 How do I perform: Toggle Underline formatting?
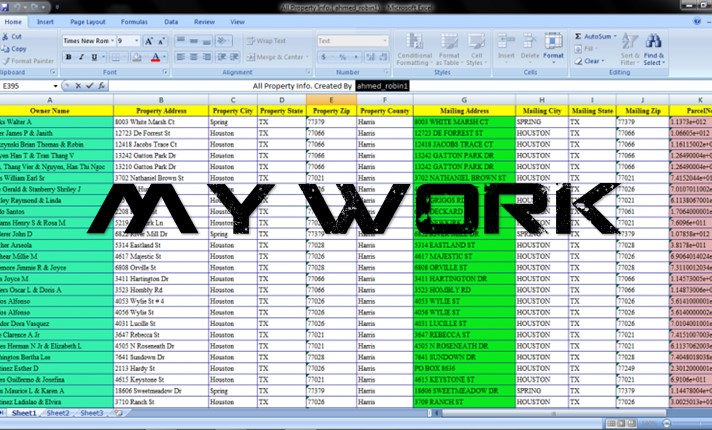point(94,57)
